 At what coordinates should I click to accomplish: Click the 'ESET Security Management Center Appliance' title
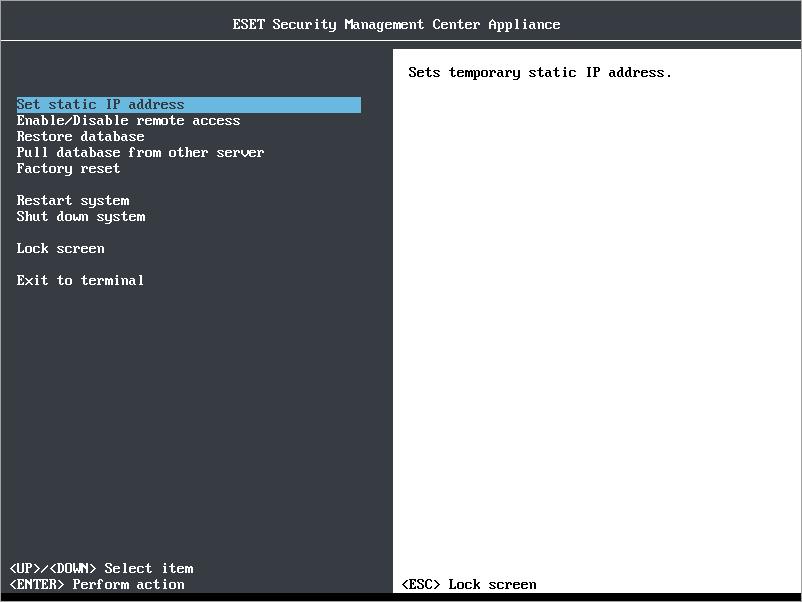click(396, 25)
